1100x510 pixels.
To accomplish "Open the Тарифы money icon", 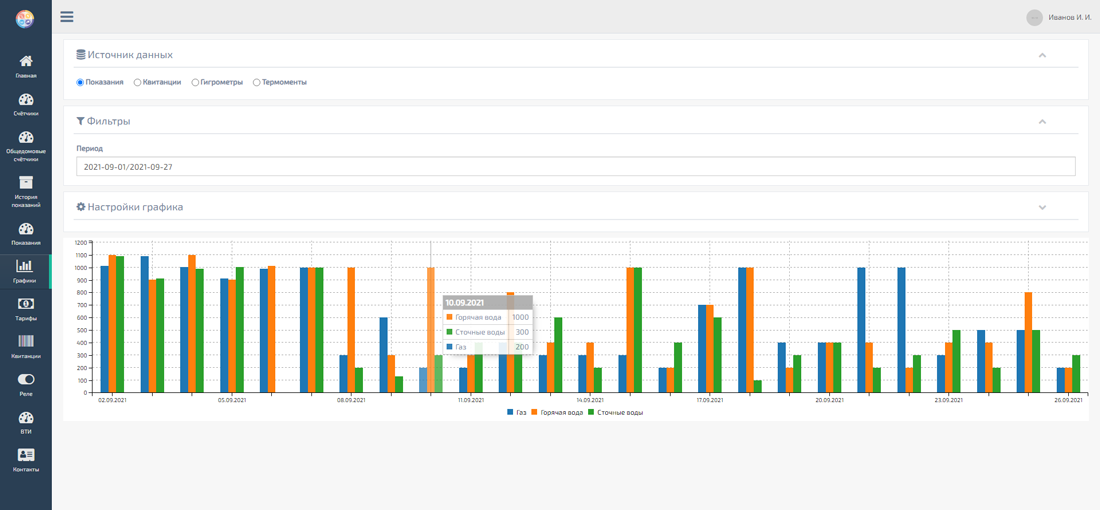I will pyautogui.click(x=26, y=305).
